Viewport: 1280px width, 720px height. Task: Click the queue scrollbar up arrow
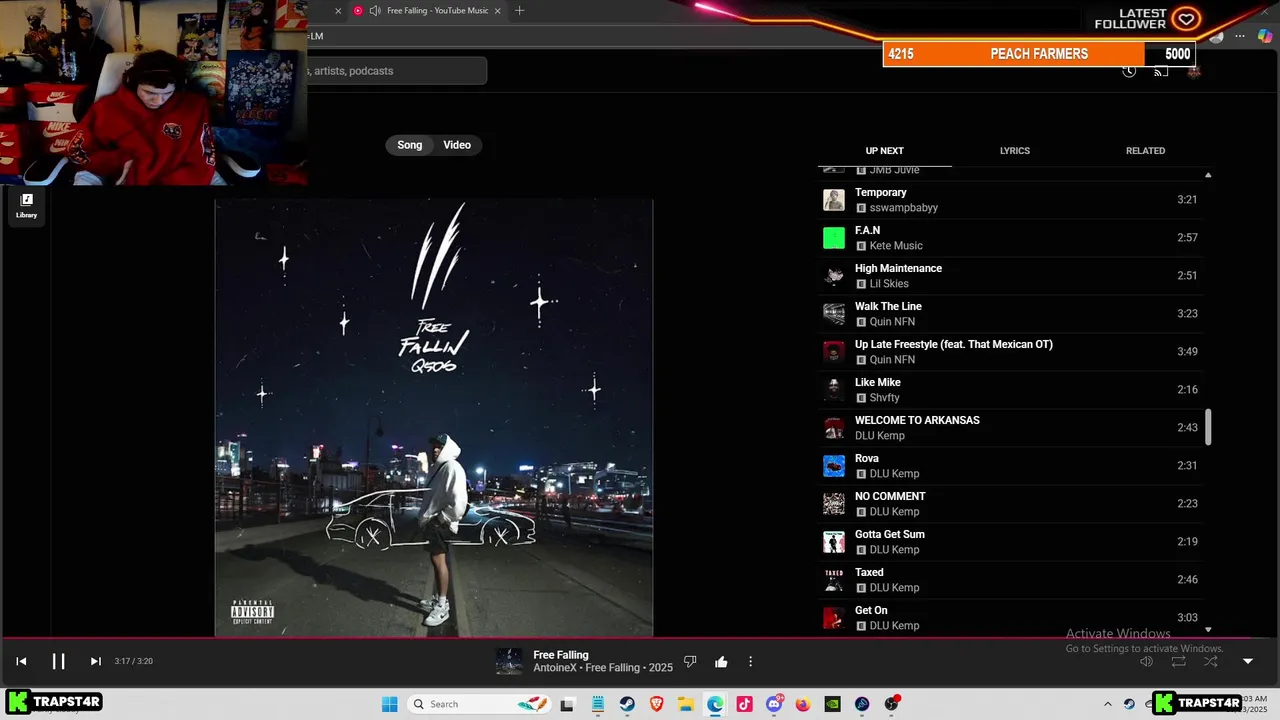[1208, 175]
